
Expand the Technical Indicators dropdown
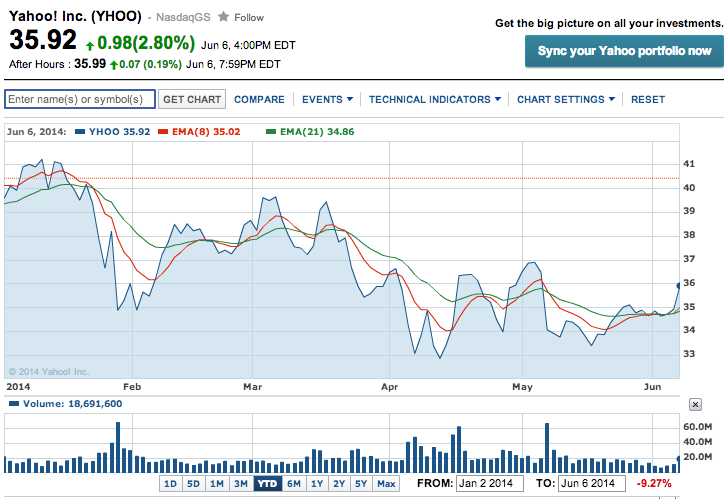click(435, 99)
